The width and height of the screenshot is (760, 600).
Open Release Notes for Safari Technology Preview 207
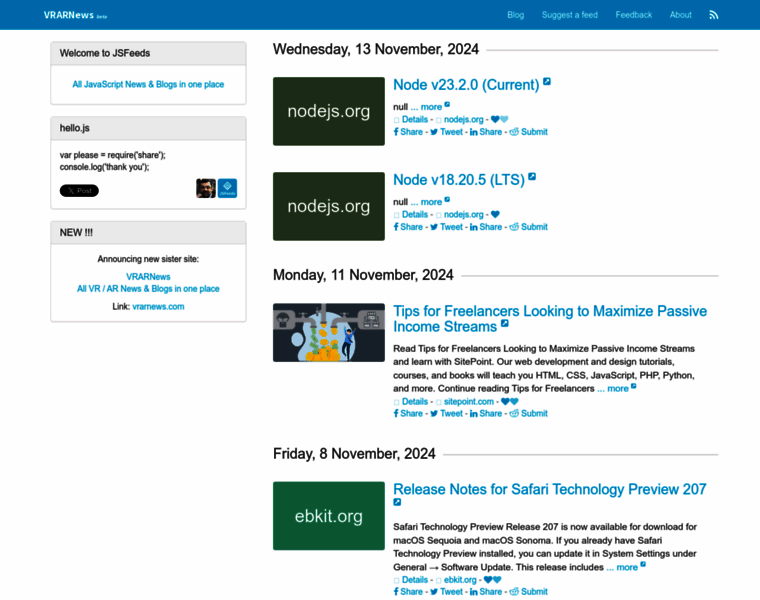click(550, 489)
